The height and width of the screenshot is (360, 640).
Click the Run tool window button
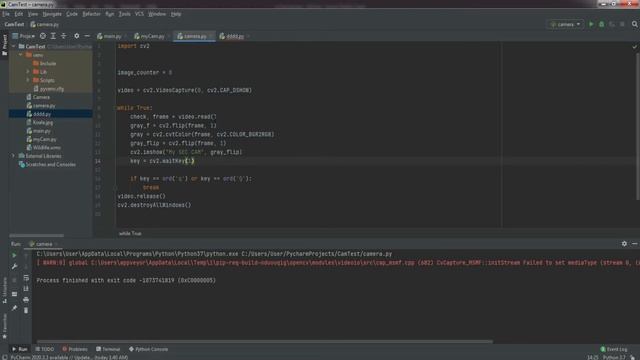tap(20, 349)
